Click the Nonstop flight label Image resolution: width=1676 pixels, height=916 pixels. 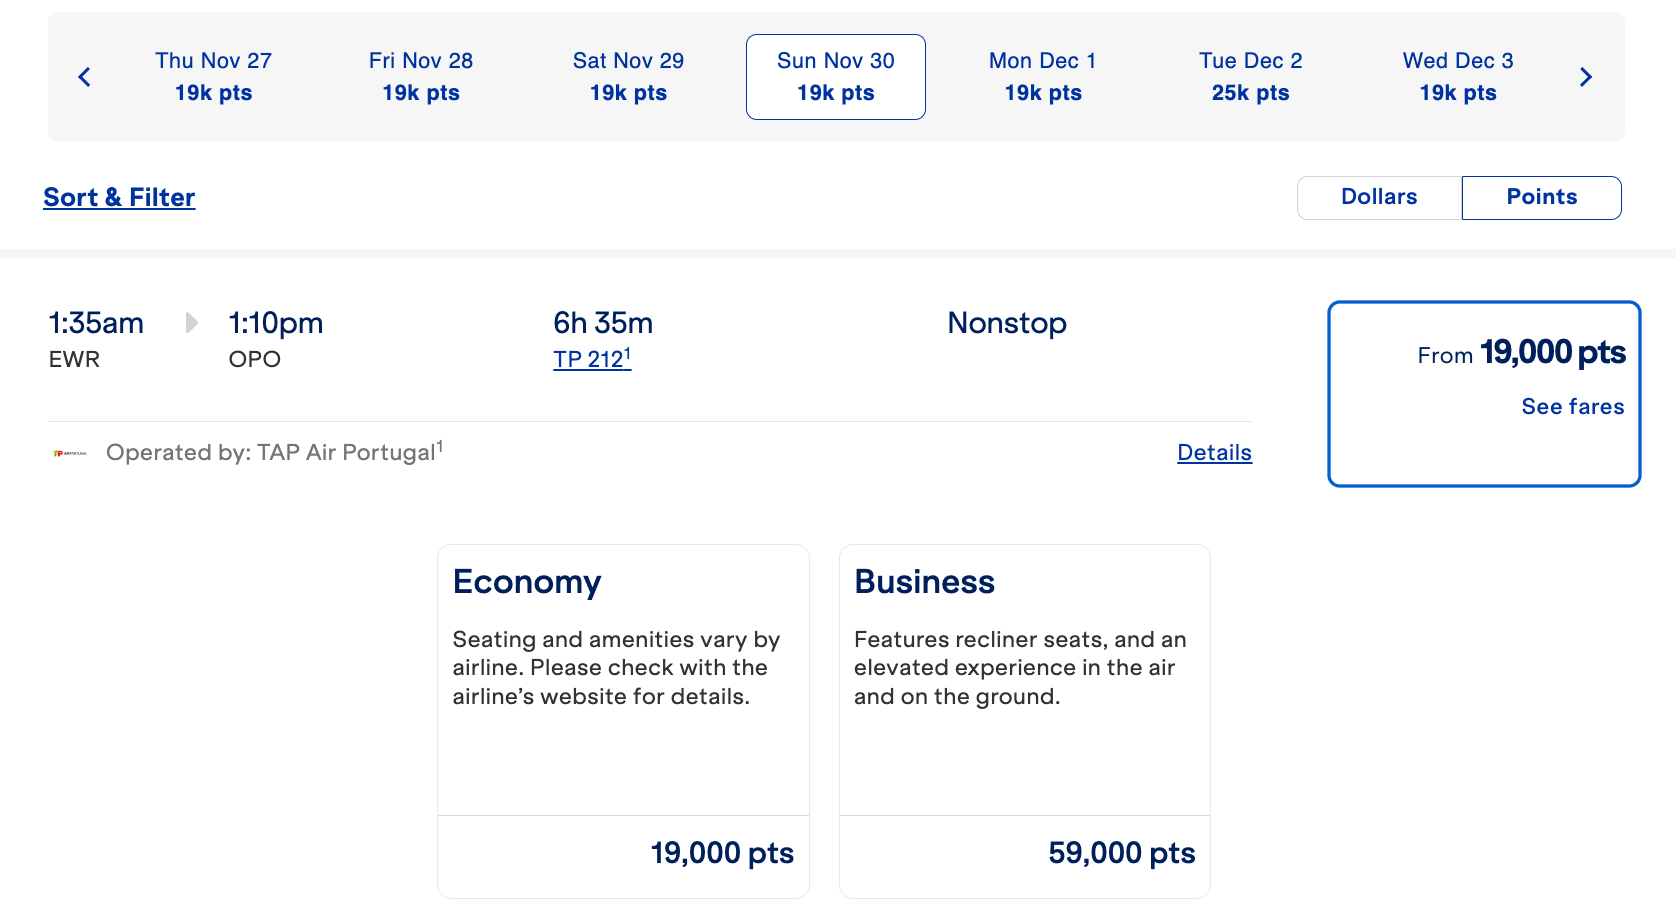click(x=1006, y=323)
